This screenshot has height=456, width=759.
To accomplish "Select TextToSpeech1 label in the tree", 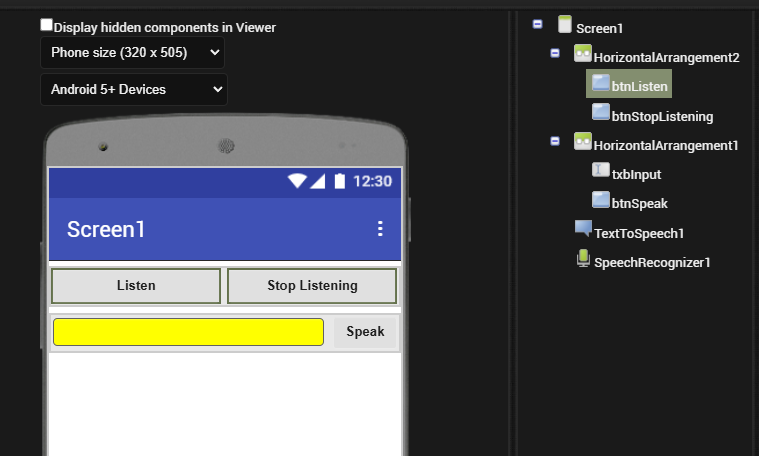I will point(639,233).
